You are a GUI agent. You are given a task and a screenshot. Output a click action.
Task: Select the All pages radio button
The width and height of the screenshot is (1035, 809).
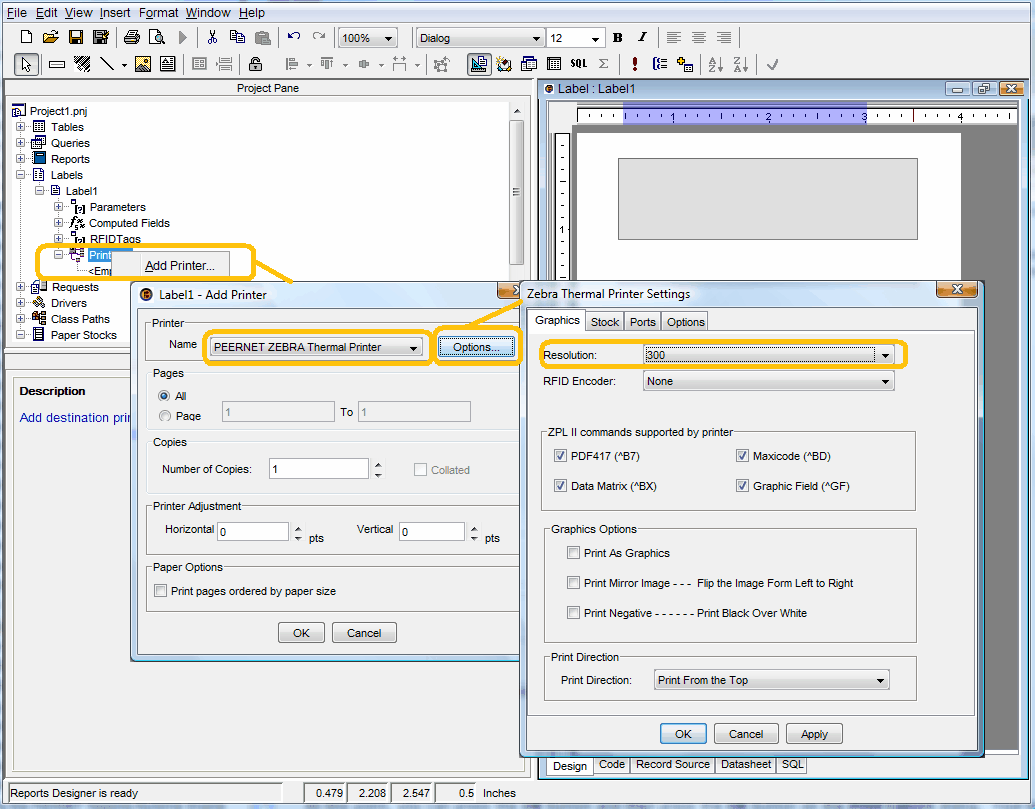click(164, 396)
